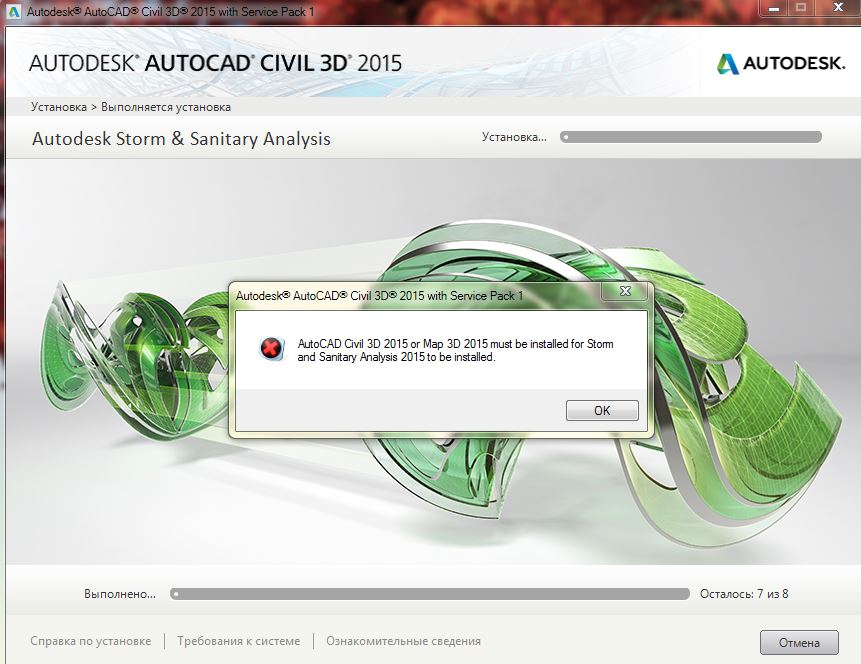This screenshot has height=664, width=861.
Task: Open Требования к системе link
Action: click(x=238, y=641)
